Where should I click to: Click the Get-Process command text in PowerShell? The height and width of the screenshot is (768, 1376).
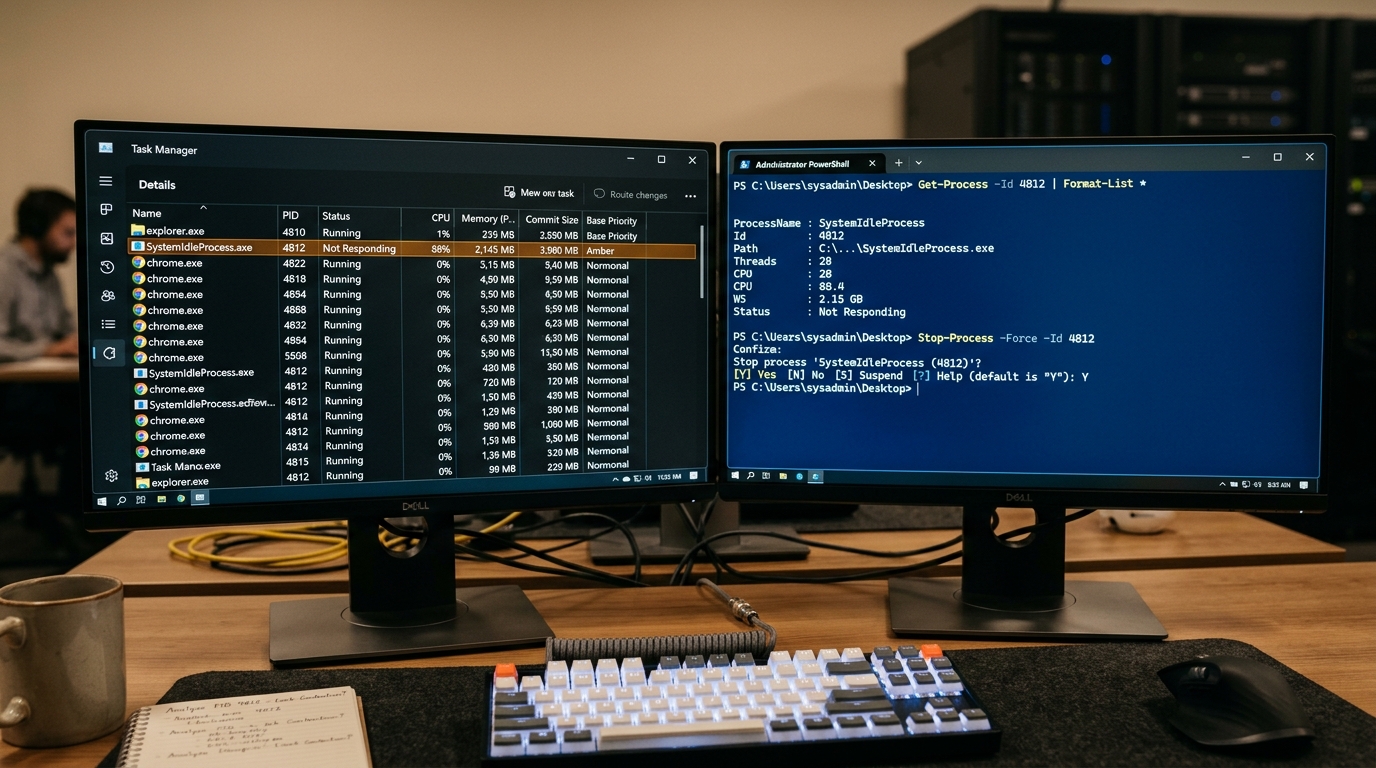pos(953,184)
